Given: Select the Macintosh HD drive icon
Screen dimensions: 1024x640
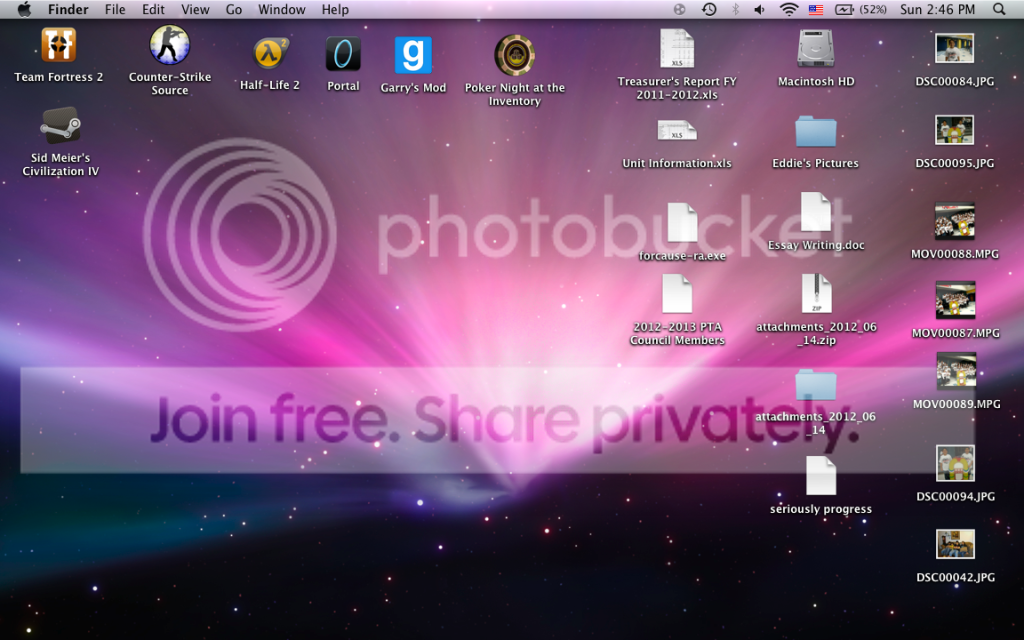Looking at the screenshot, I should point(816,48).
